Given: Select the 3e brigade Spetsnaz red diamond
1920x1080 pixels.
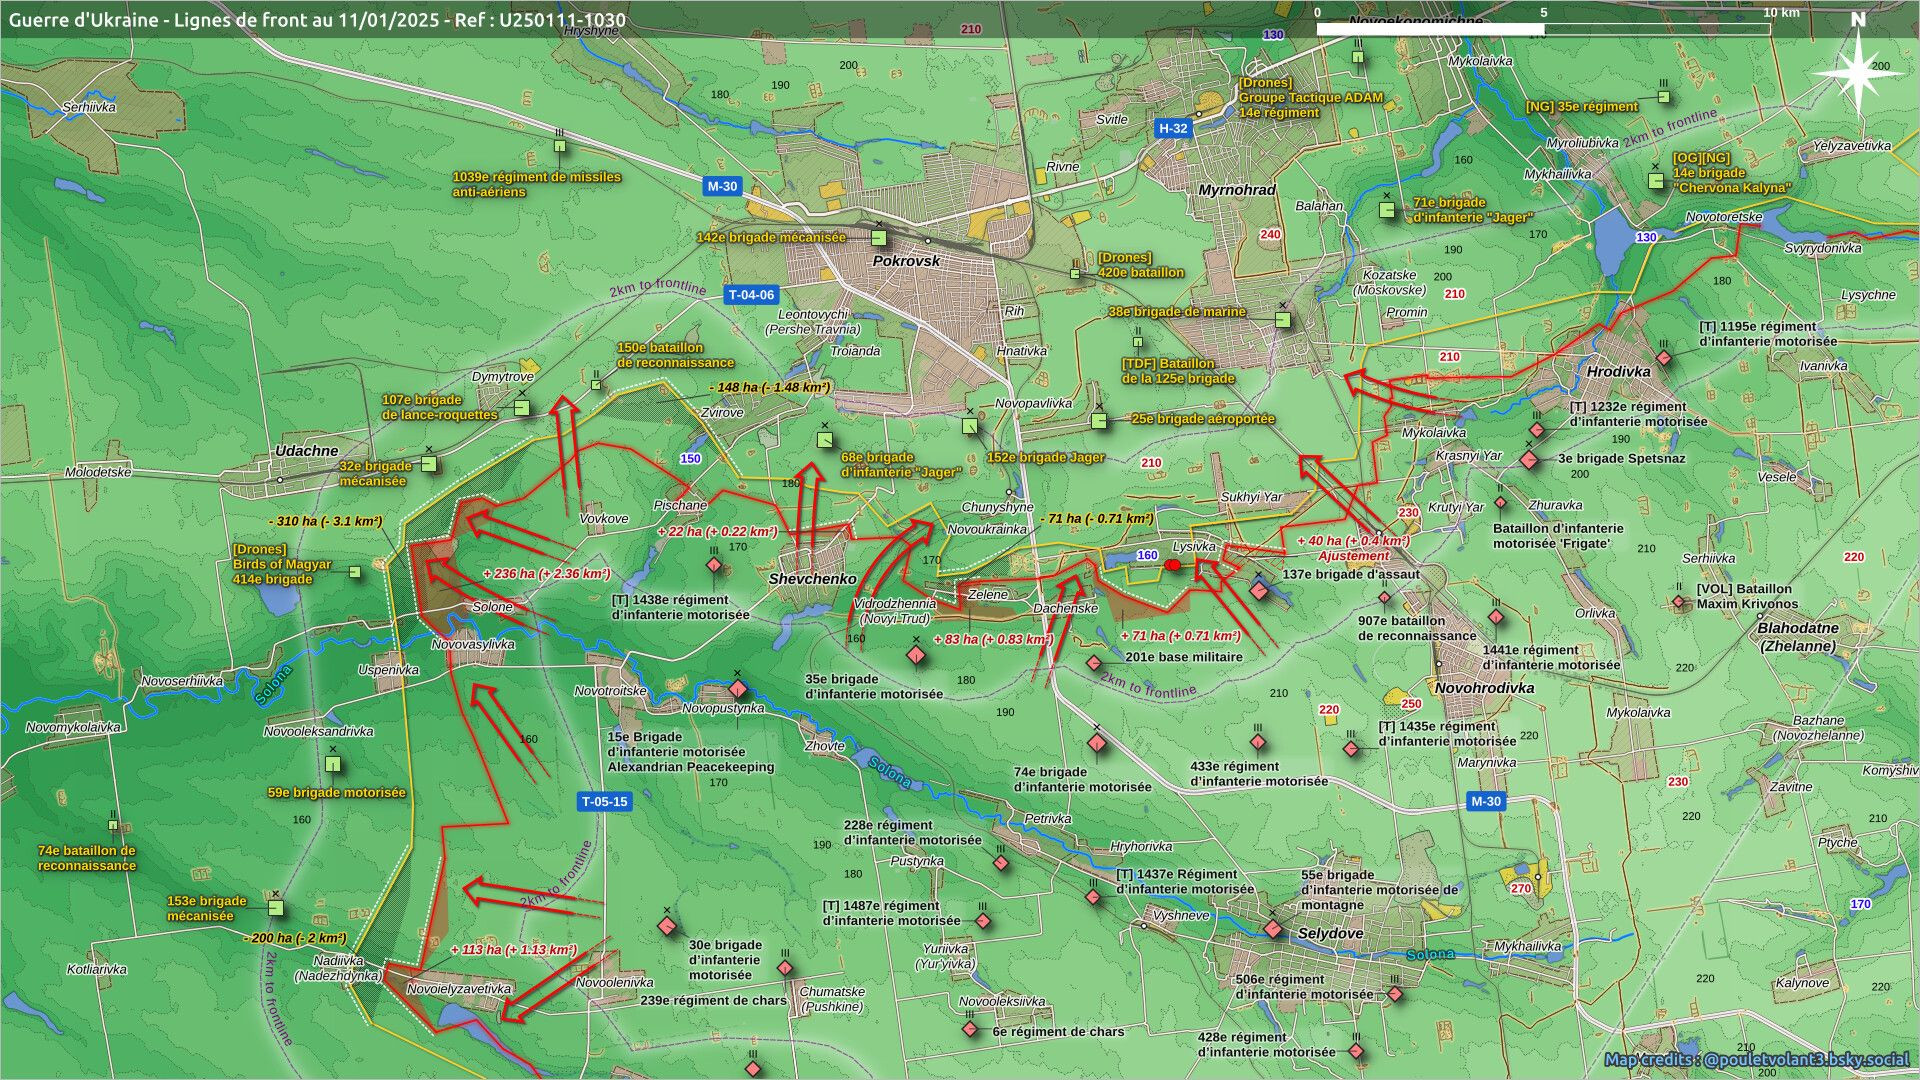Looking at the screenshot, I should pos(1529,460).
